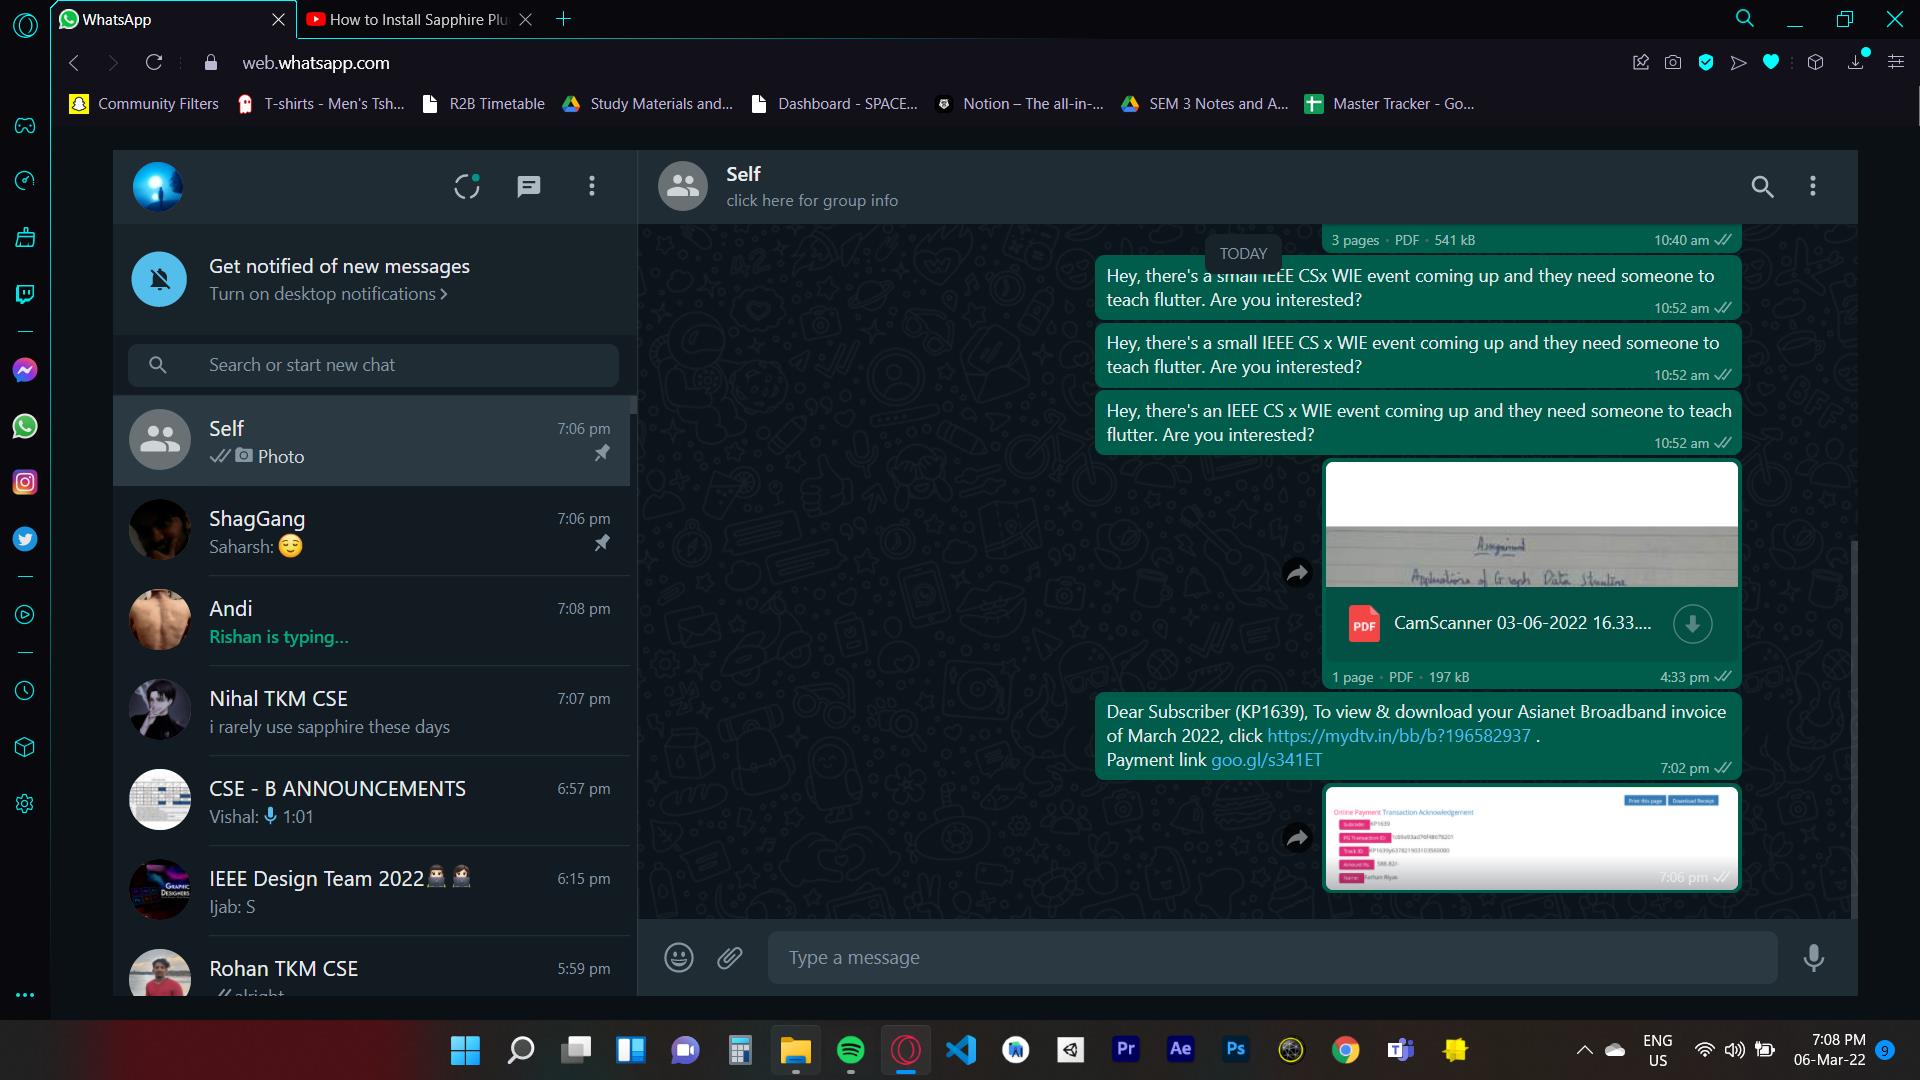Open the Self chat options menu
1920x1080 pixels.
point(1812,187)
